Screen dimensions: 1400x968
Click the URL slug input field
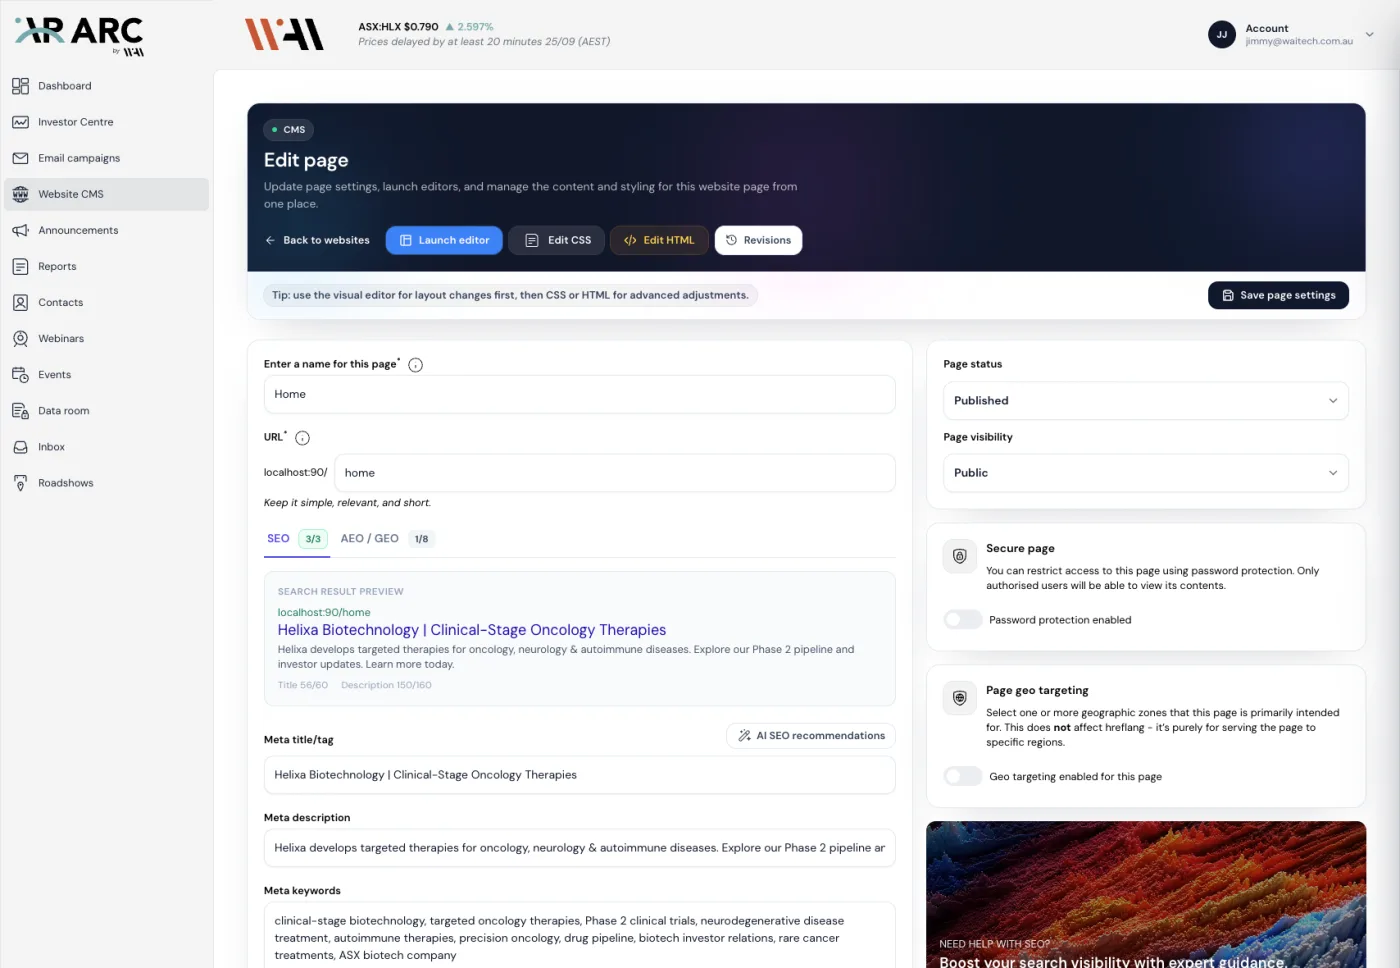click(x=615, y=473)
